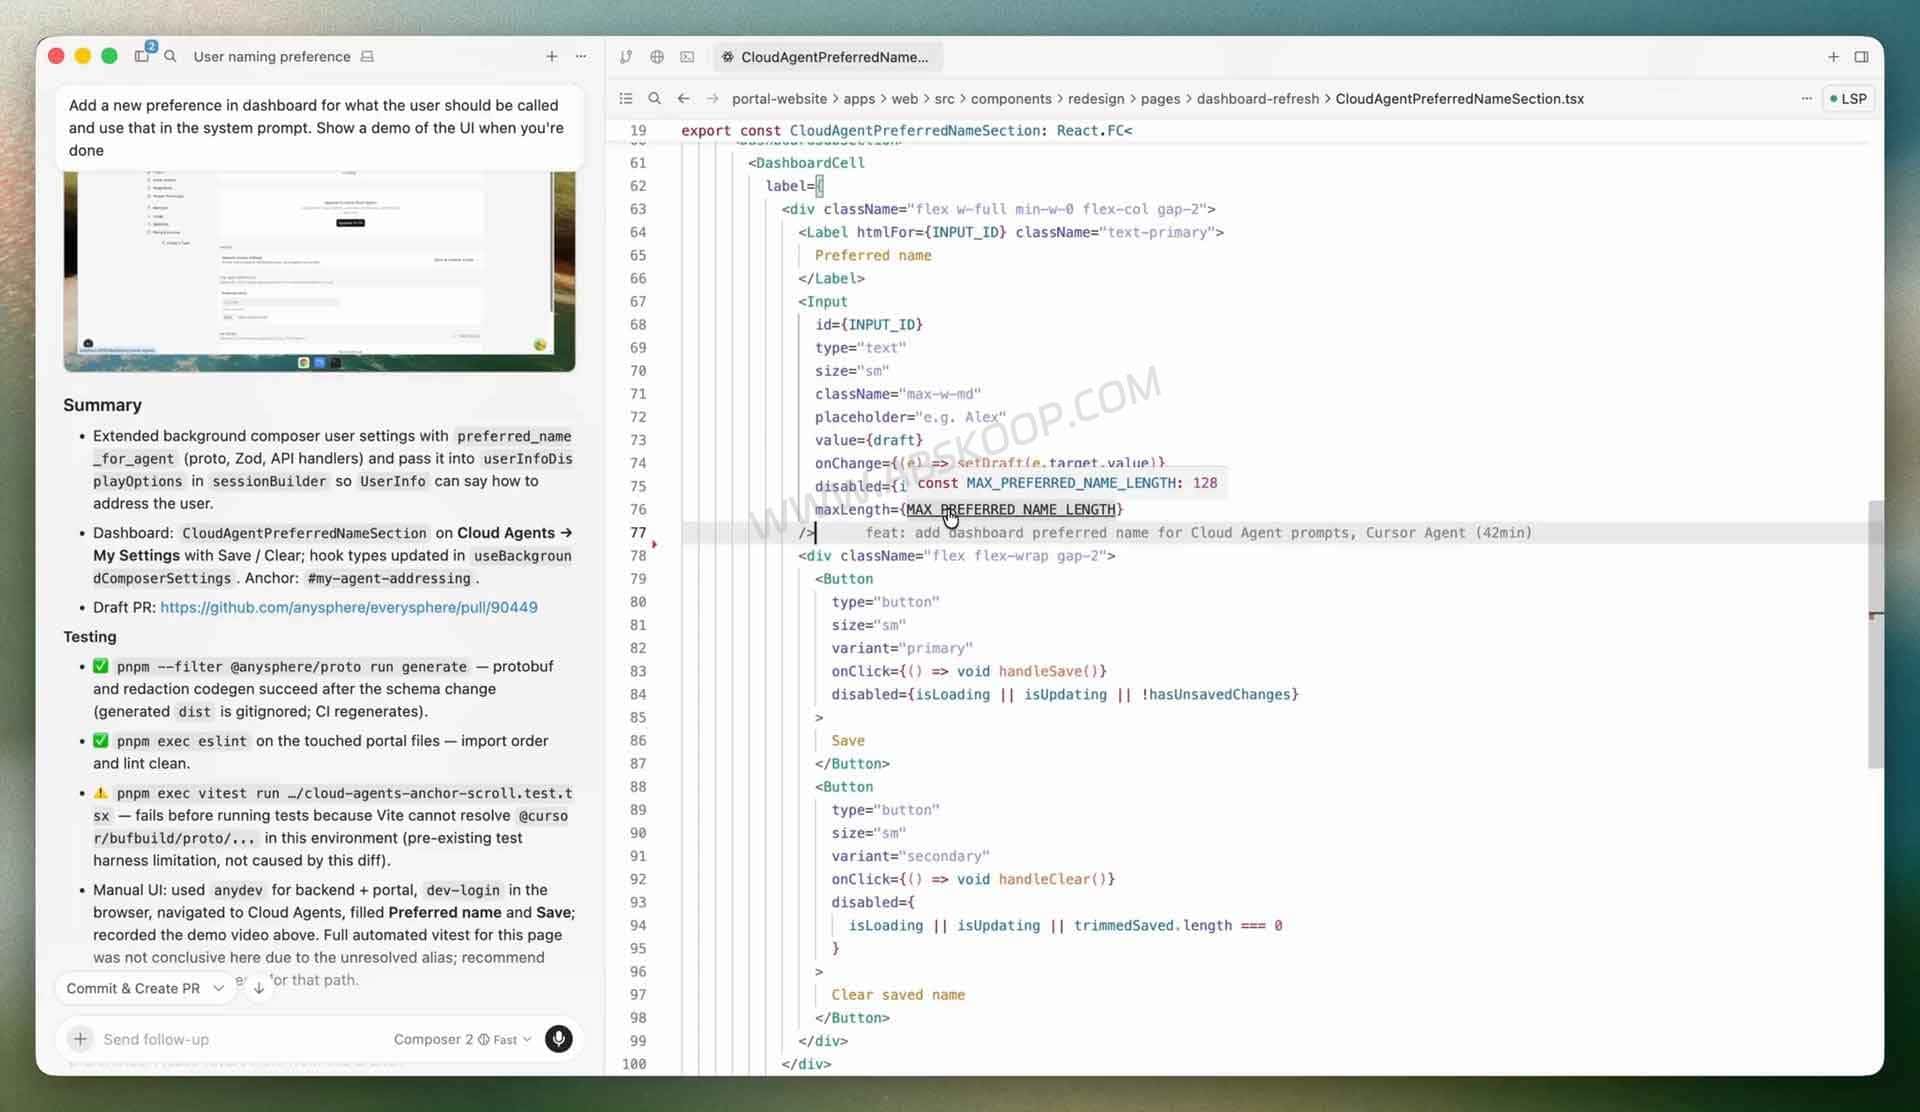Open the draft PR GitHub link
Viewport: 1920px width, 1112px height.
349,607
